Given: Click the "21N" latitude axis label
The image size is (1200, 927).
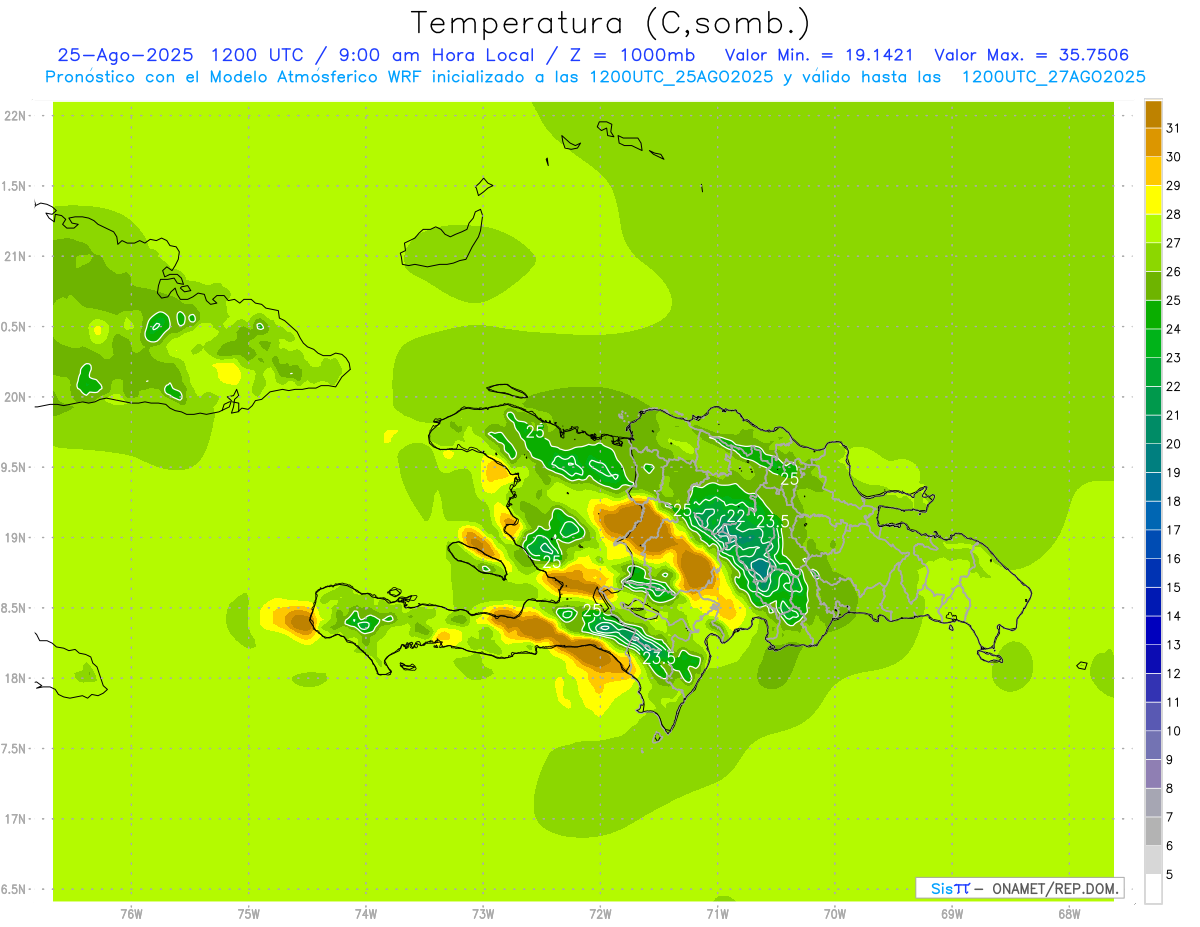Looking at the screenshot, I should 15,257.
